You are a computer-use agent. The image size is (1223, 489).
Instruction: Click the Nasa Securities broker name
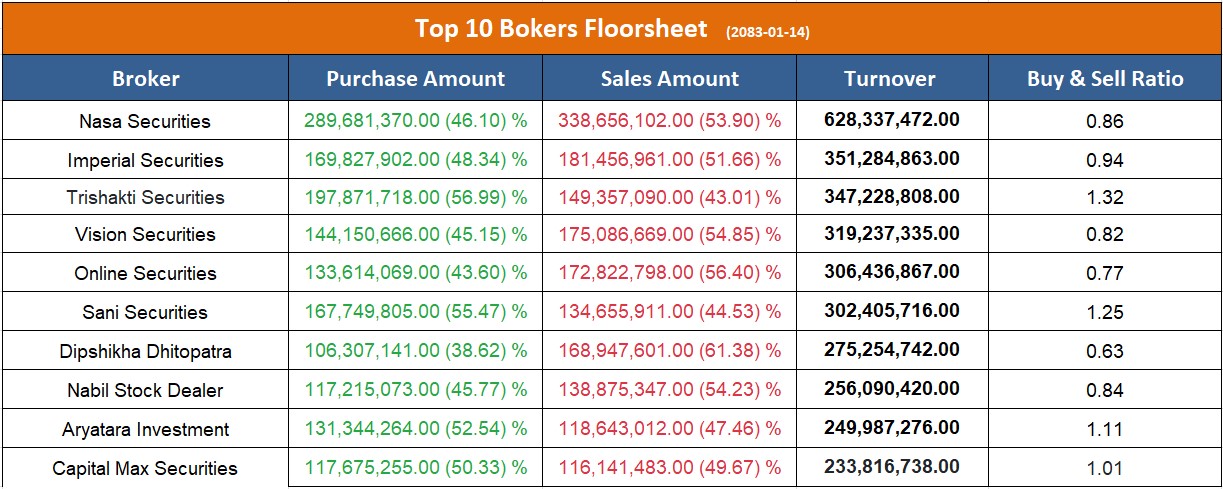145,121
